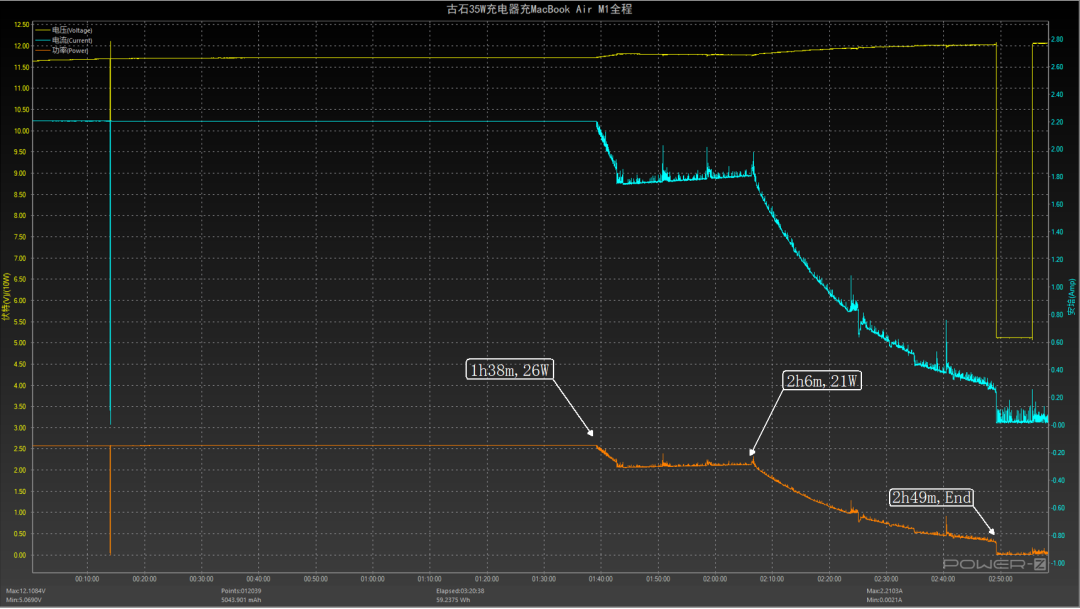Click the -1.00 right axis tick label

1057,563
